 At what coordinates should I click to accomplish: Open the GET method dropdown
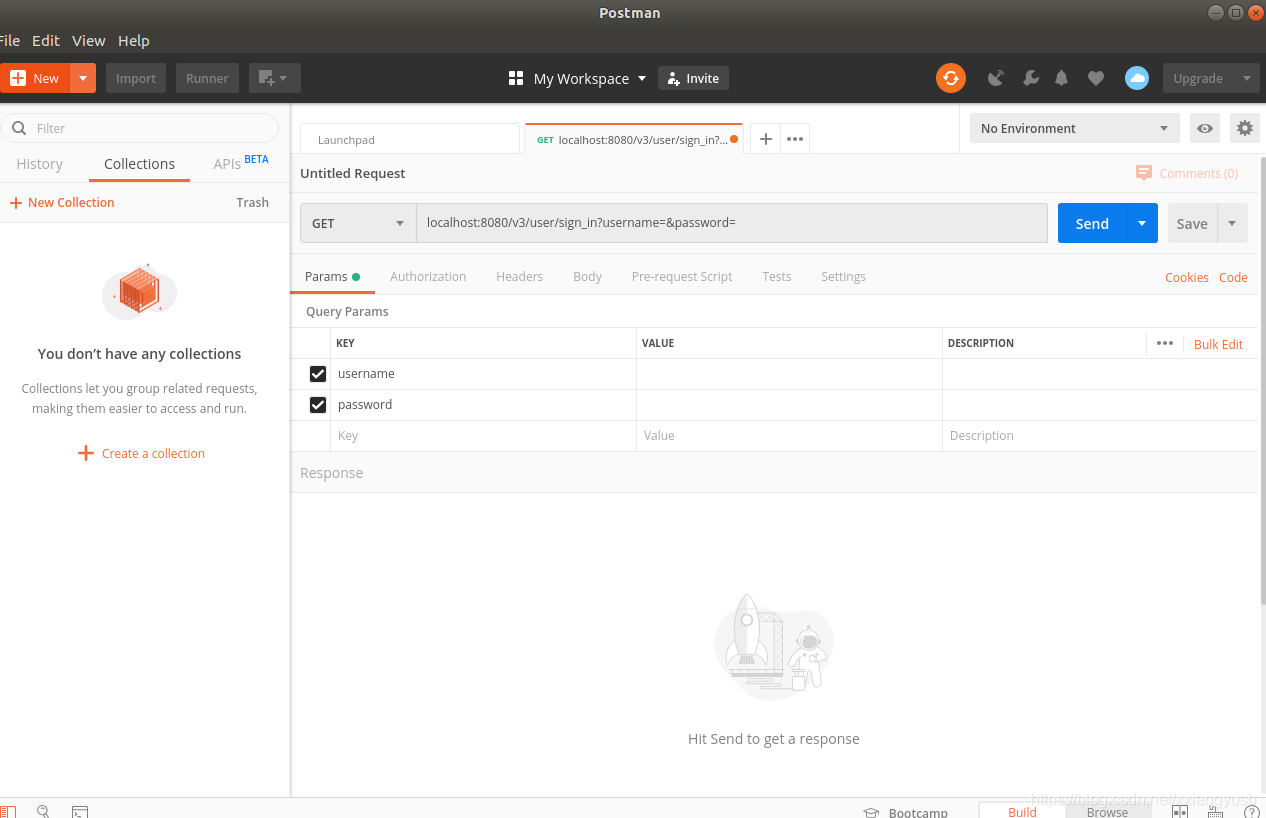(x=358, y=223)
